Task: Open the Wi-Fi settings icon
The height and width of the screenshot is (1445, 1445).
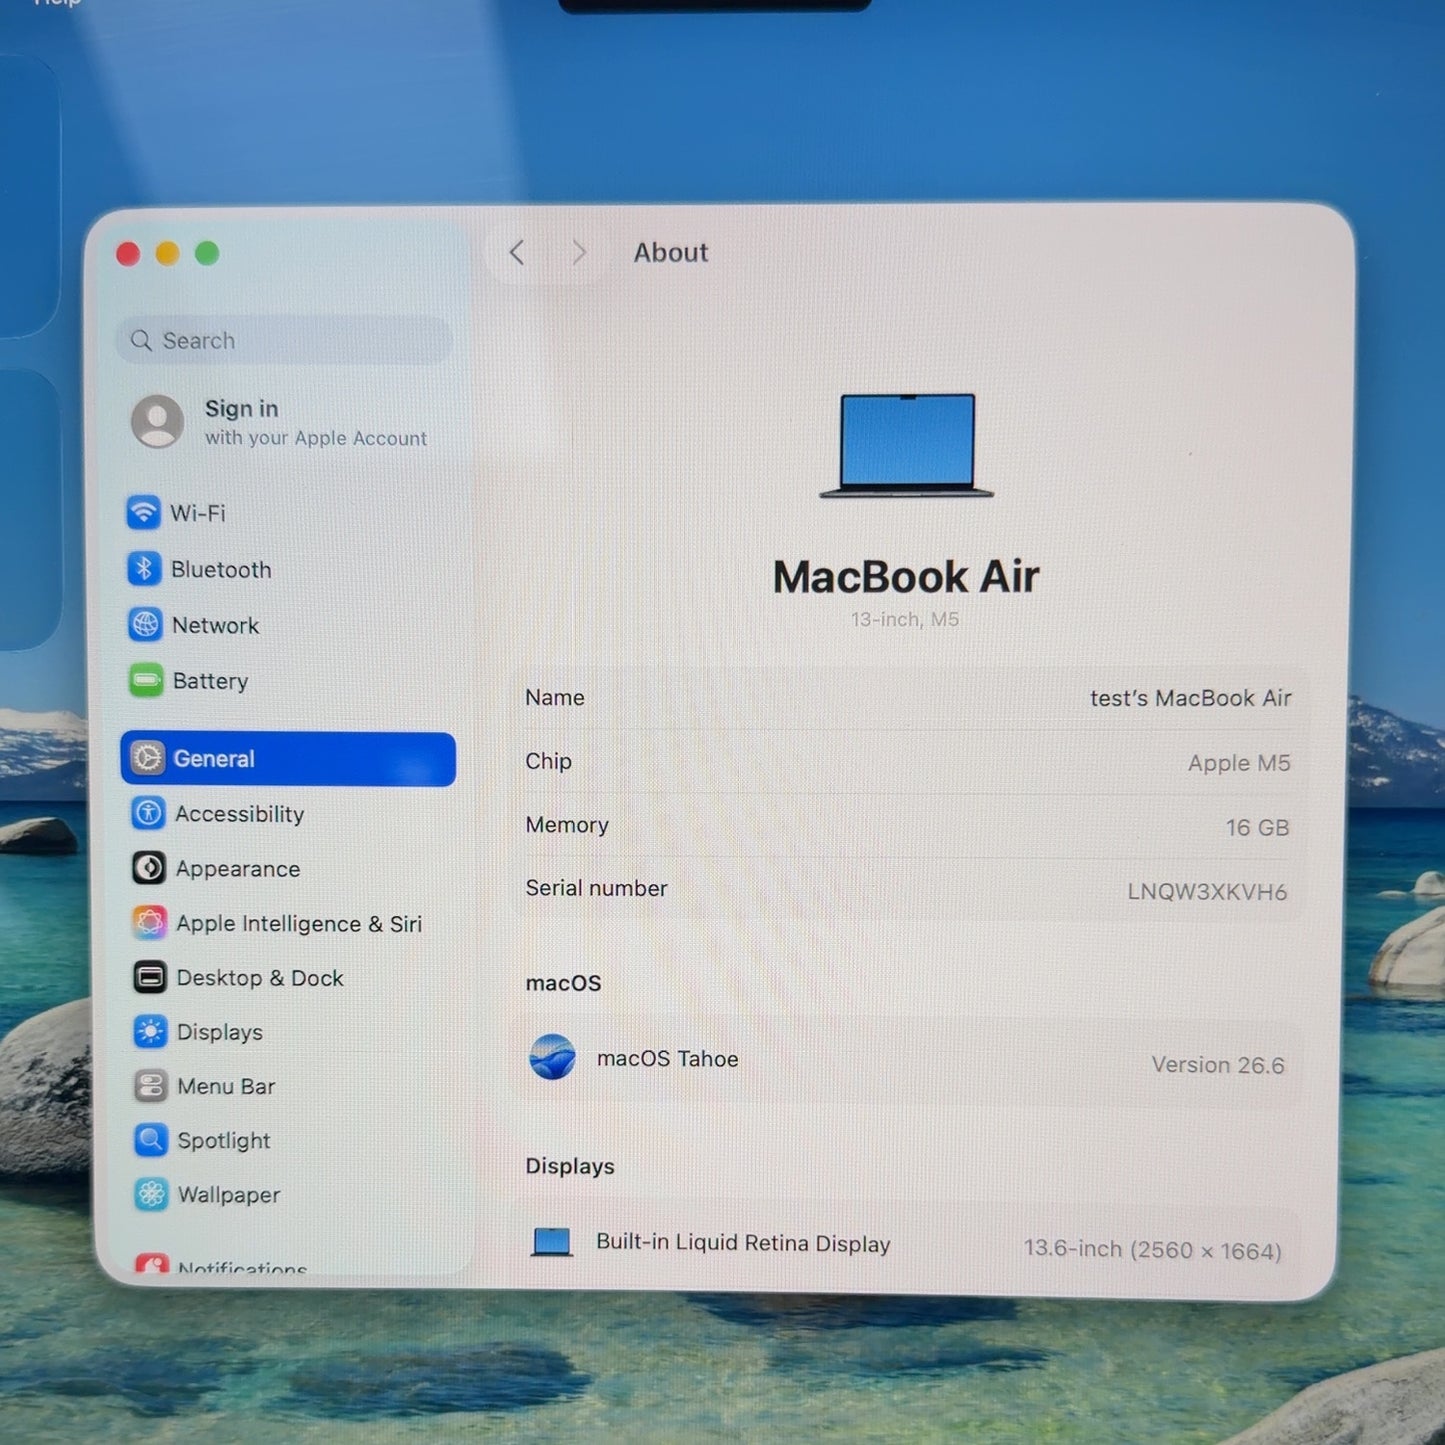Action: 143,512
